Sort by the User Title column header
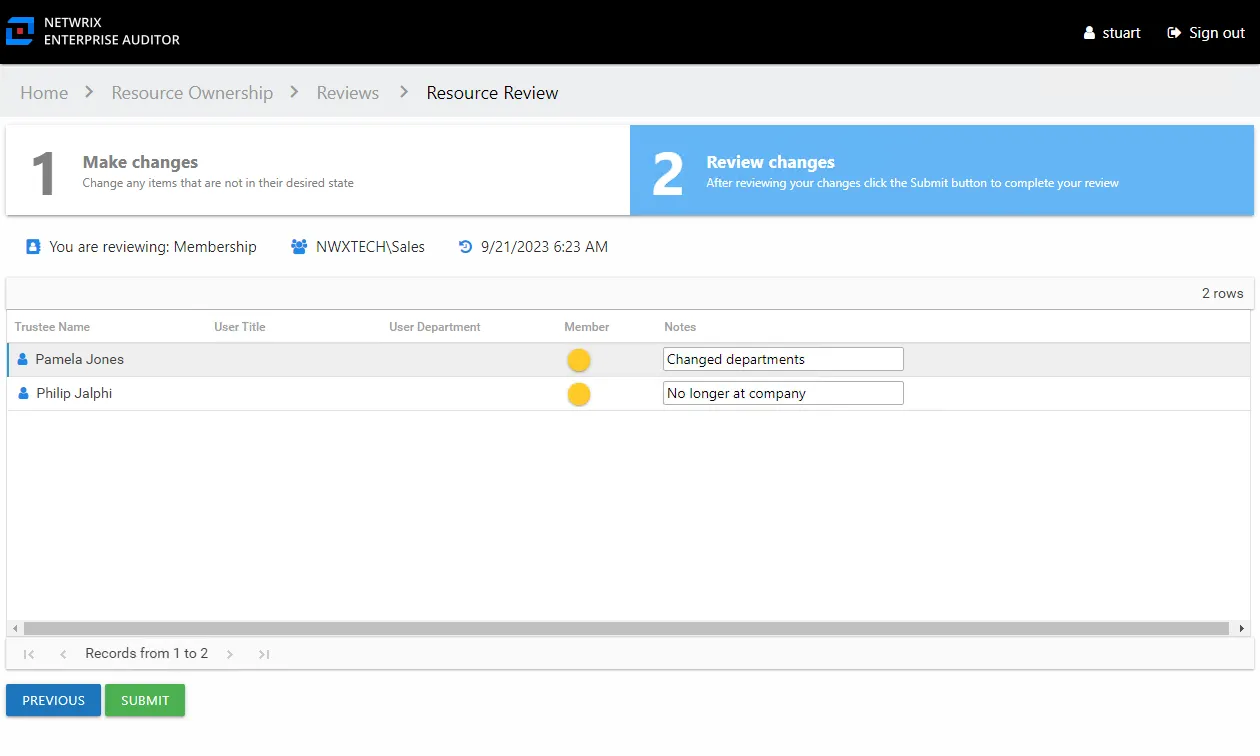Screen dimensions: 1260x756 coord(240,327)
